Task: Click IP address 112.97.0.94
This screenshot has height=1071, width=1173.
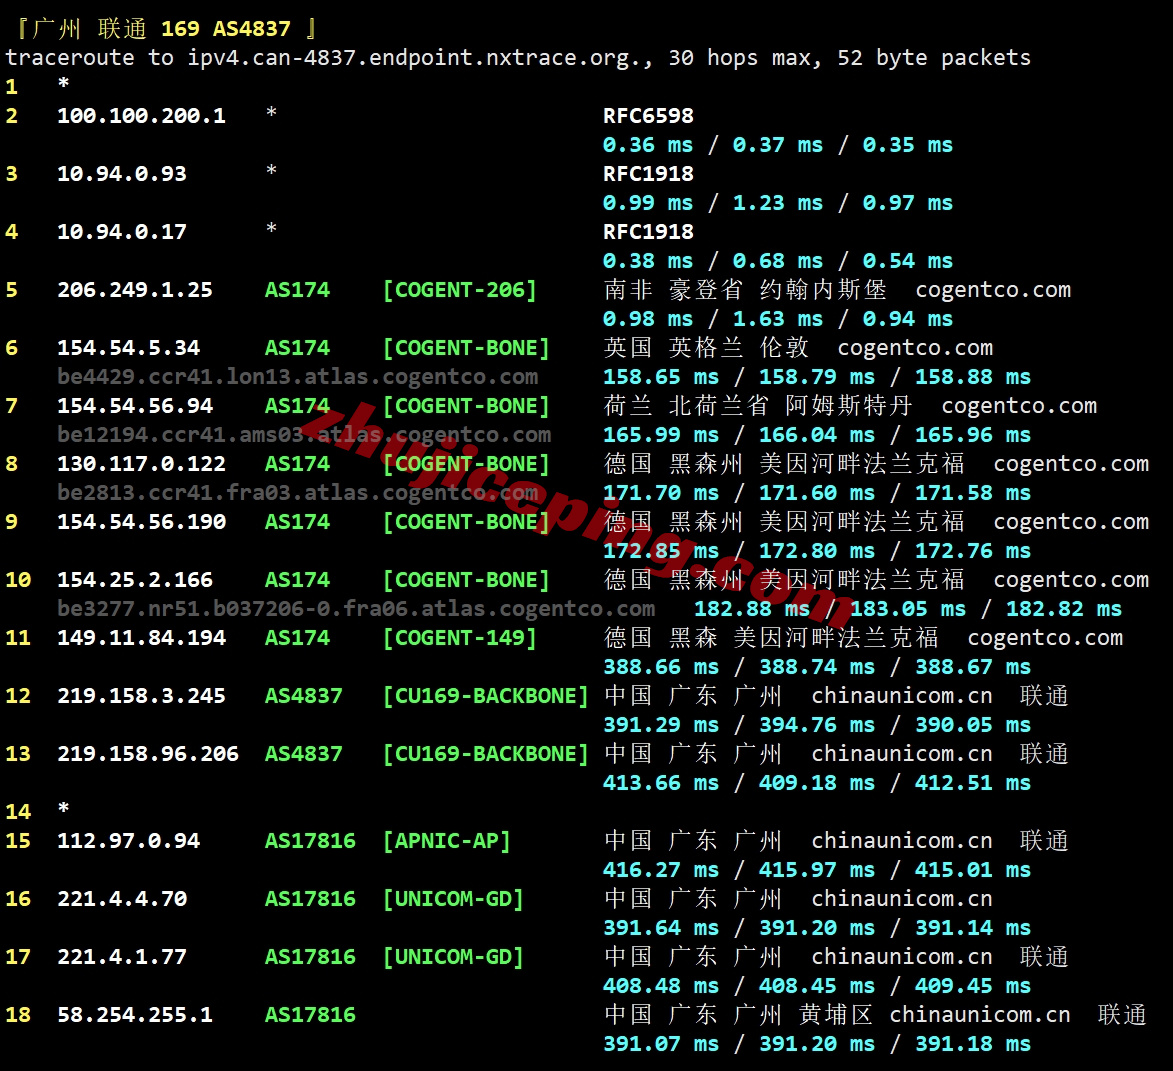Action: pyautogui.click(x=129, y=841)
